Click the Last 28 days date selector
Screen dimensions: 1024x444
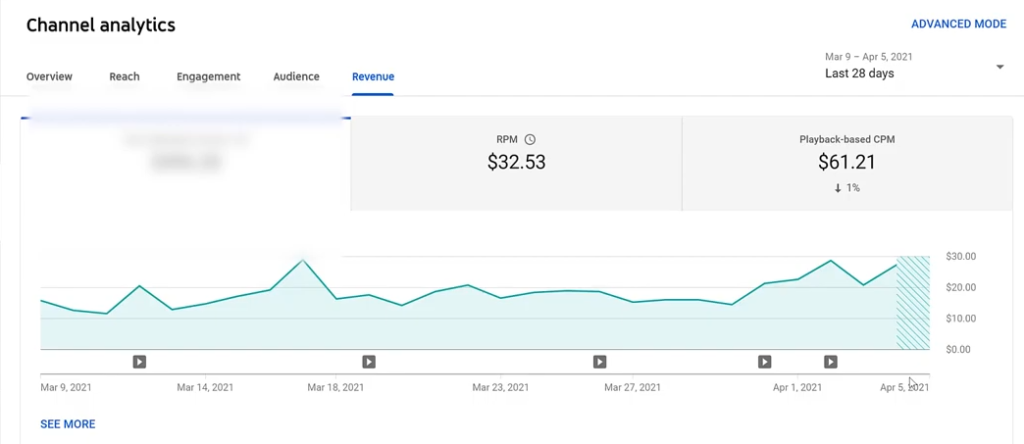tap(860, 73)
